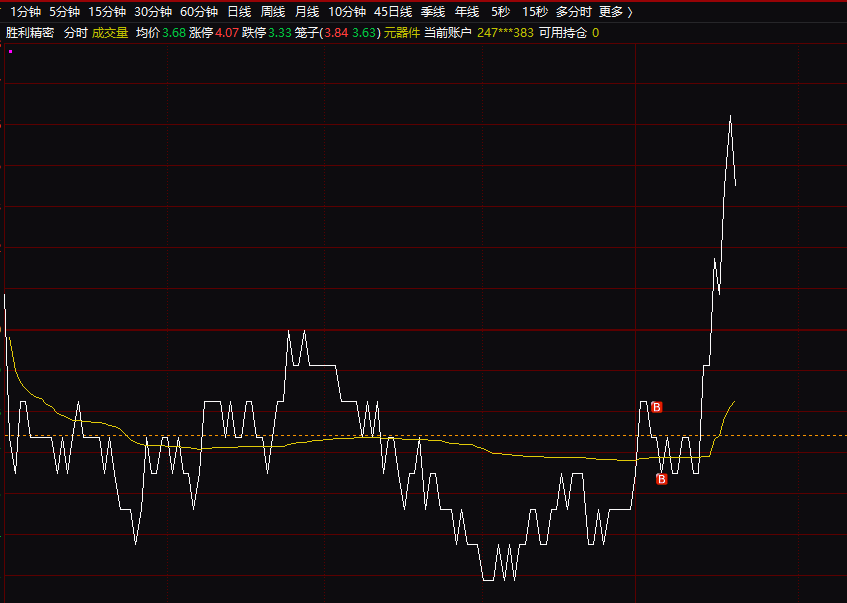Open the 元器件 sector link
The width and height of the screenshot is (847, 603).
[401, 33]
